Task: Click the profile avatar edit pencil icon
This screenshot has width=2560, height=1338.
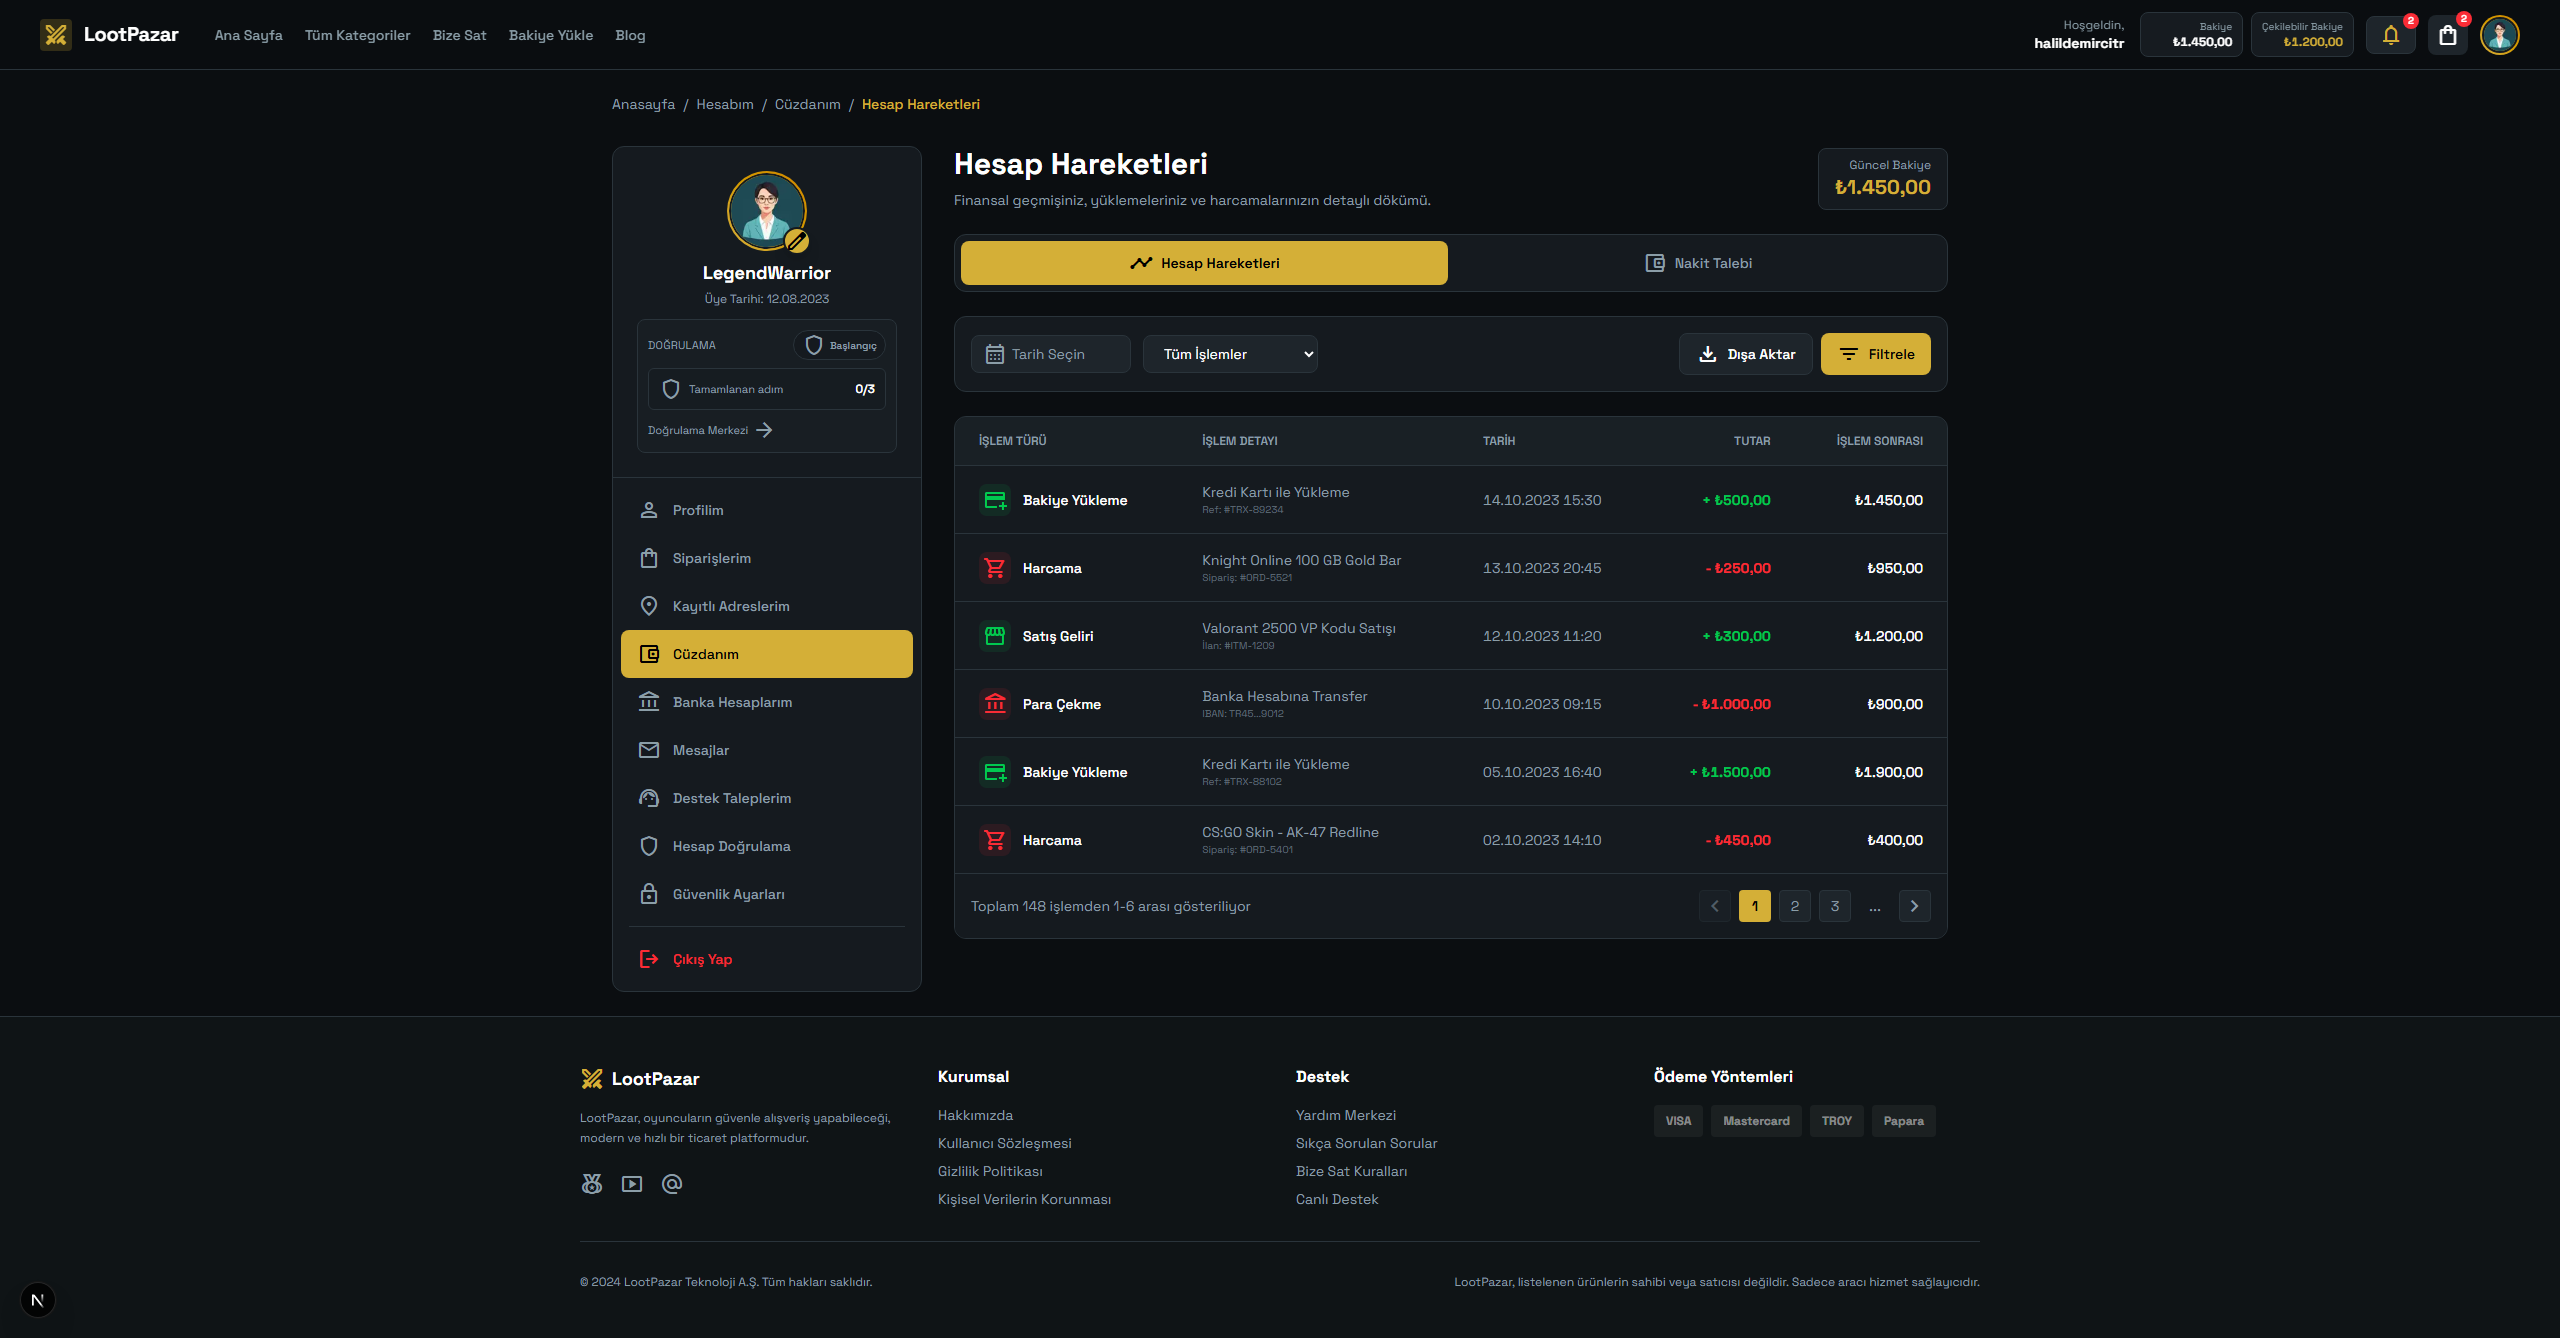Action: click(796, 241)
